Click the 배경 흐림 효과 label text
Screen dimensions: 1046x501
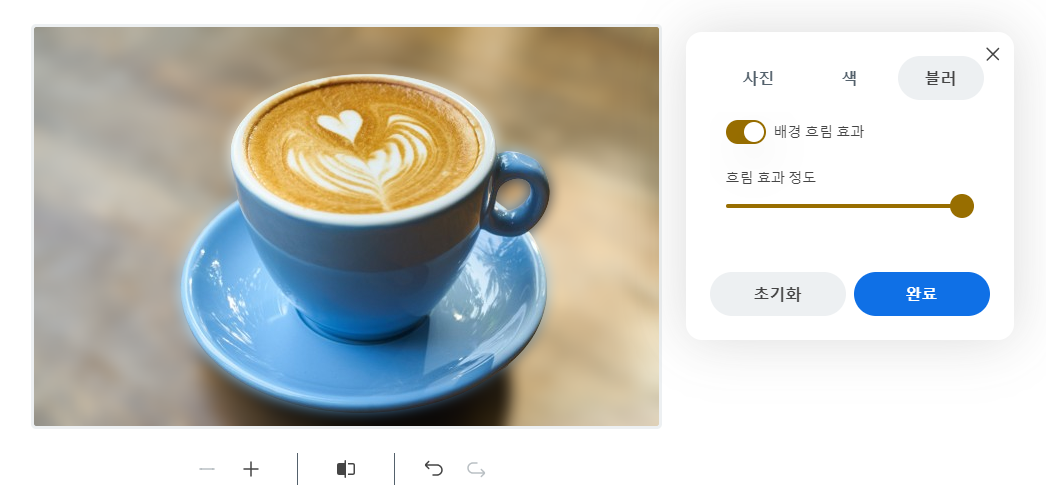pos(819,132)
